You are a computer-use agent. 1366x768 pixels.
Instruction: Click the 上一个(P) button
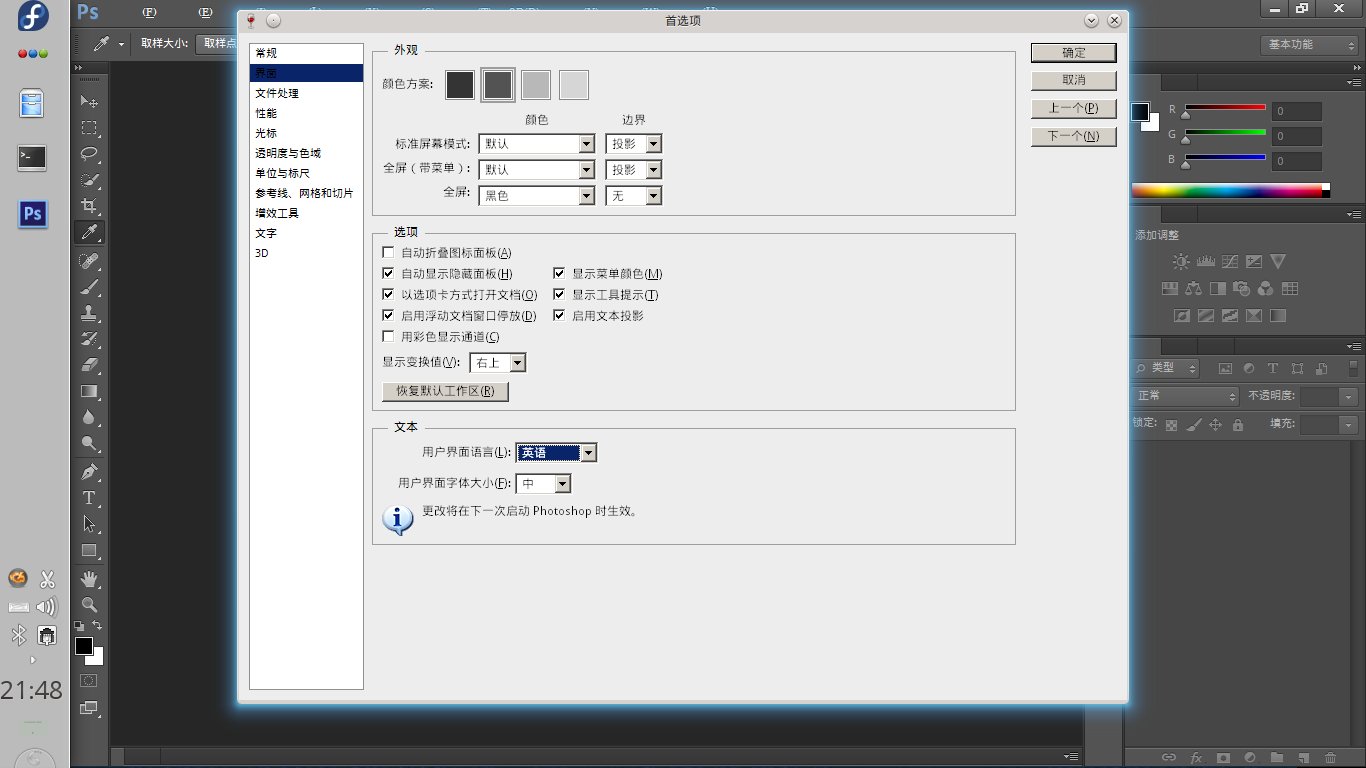1074,108
